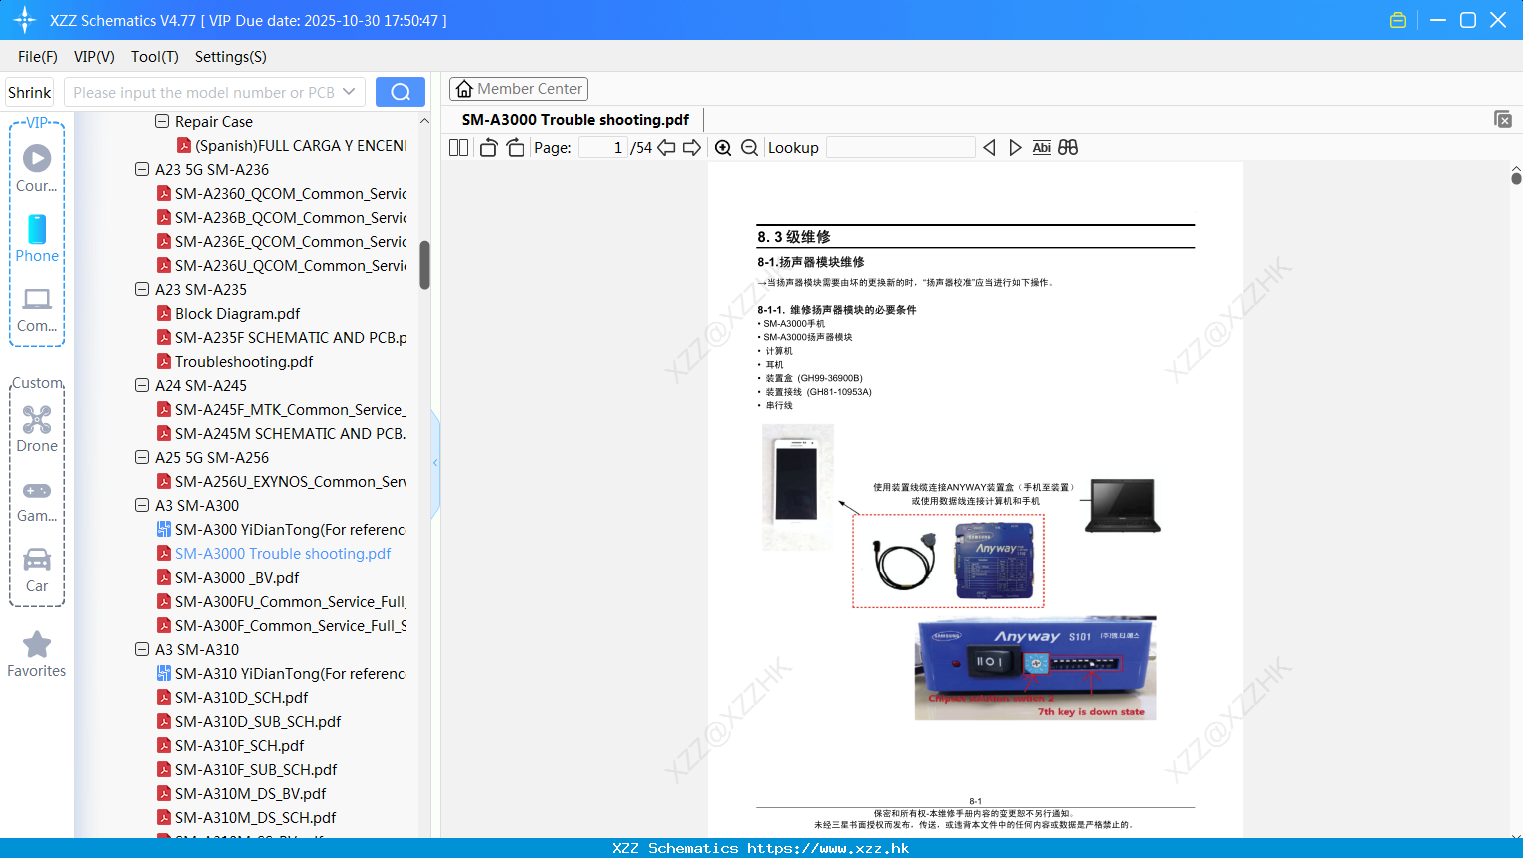Screen dimensions: 1523x858
Task: Open Block Diagram.pdf
Action: click(x=237, y=313)
